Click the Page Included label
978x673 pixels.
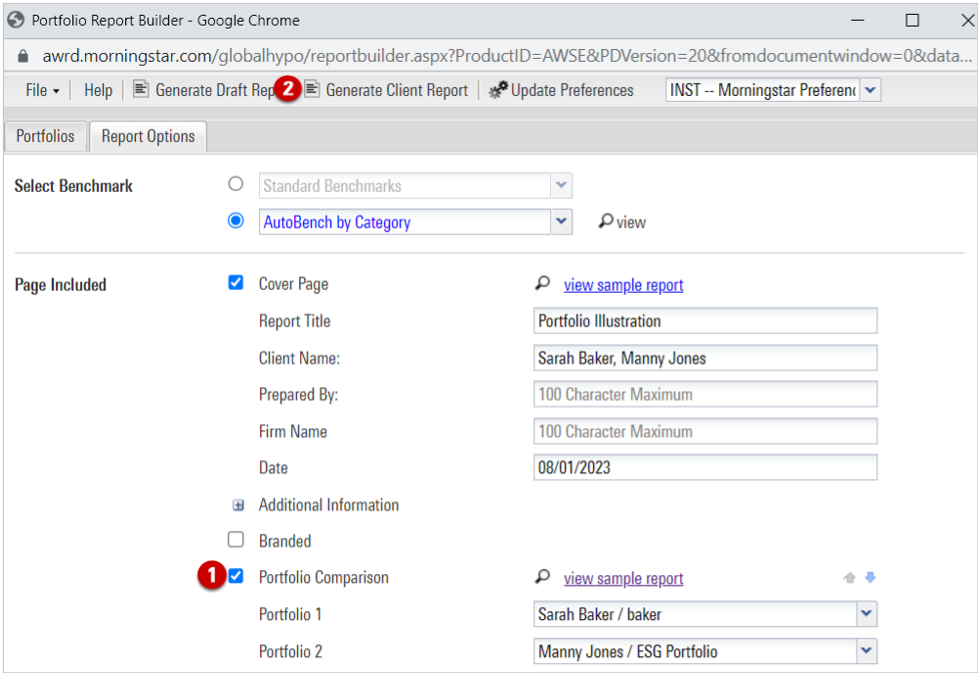point(61,285)
